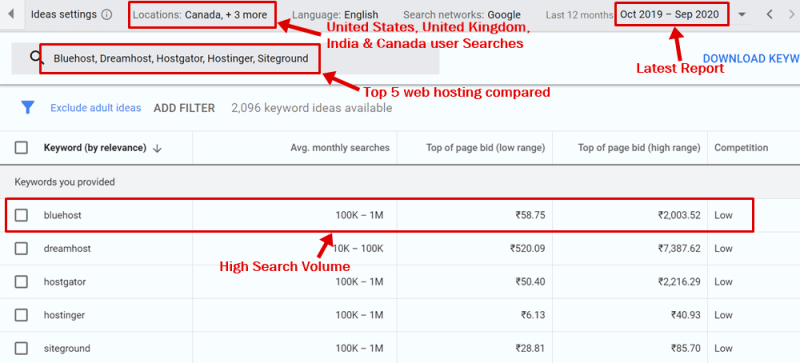Click DOWNLOAD KEYWORD button
Screen dimensions: 800x363
pyautogui.click(x=751, y=58)
